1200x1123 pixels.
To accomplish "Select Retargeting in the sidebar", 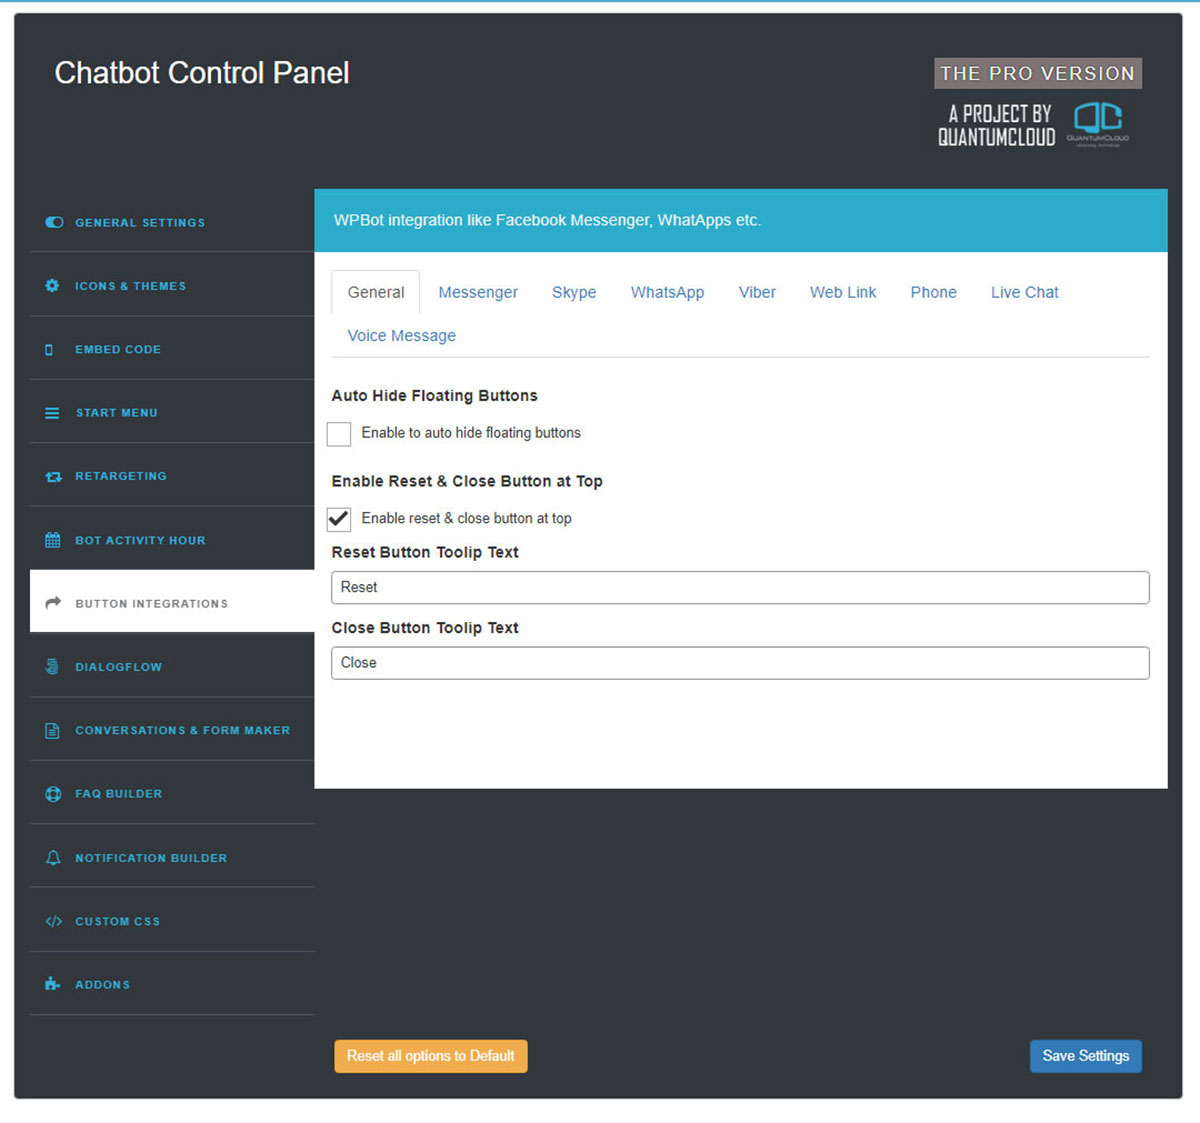I will [172, 476].
